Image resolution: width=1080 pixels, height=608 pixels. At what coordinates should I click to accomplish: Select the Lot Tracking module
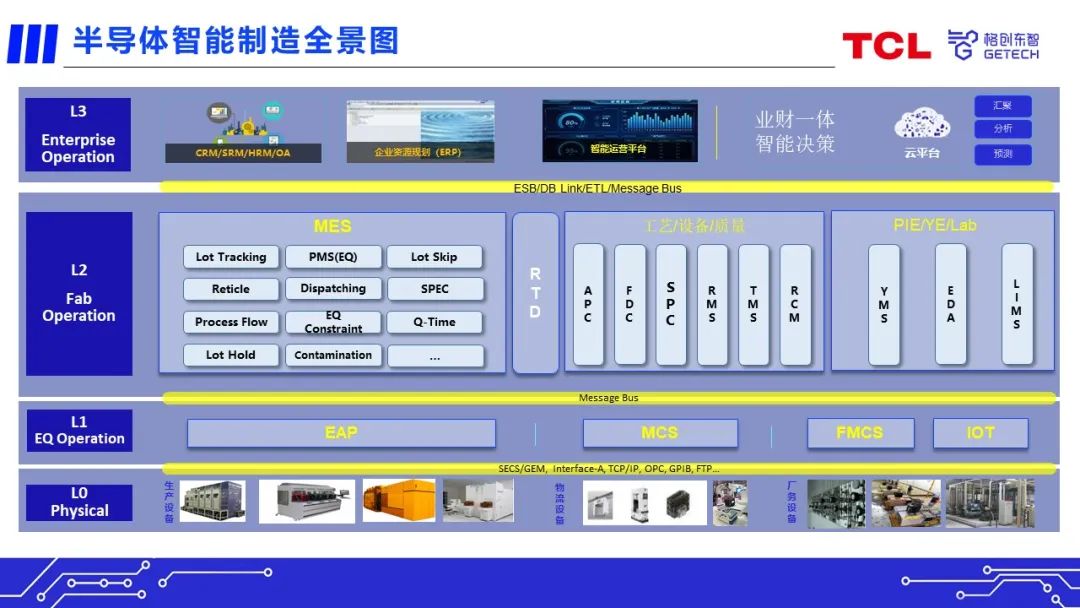(231, 257)
